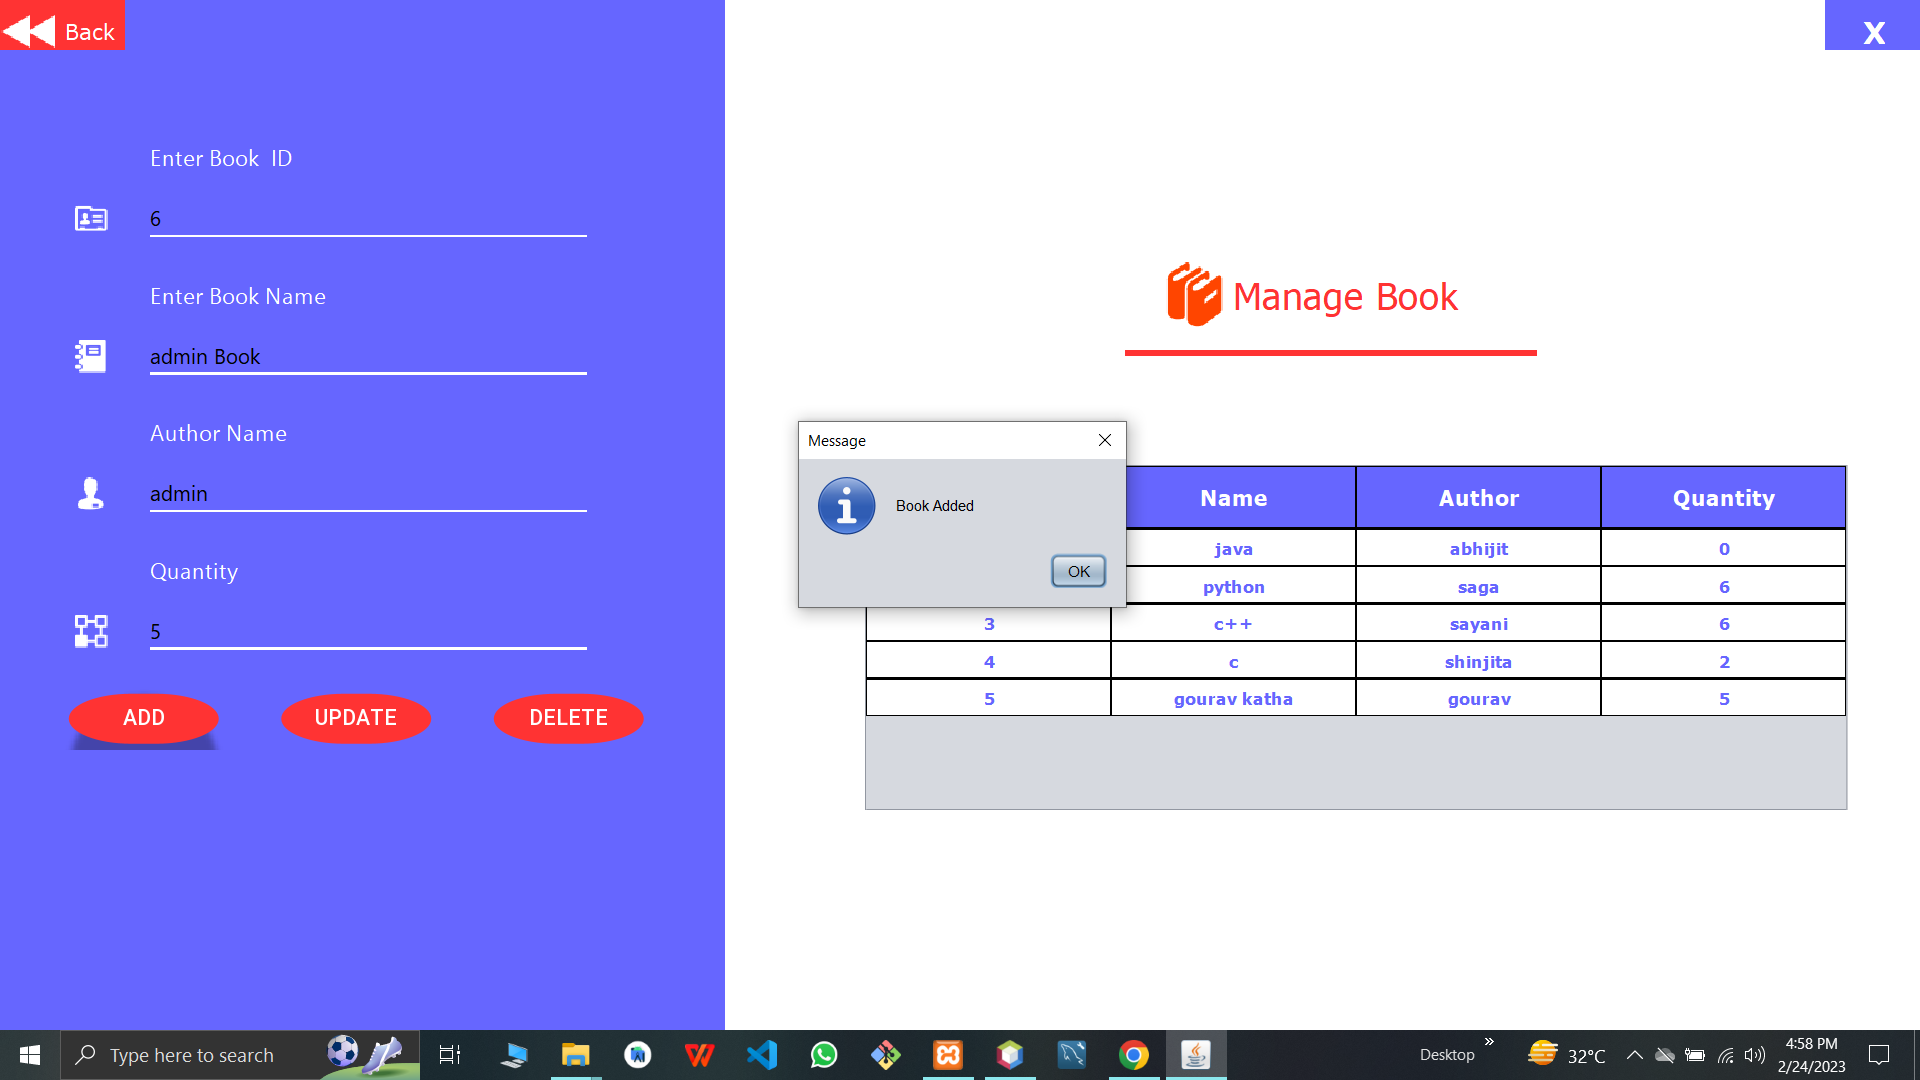Click the Book ID card icon
The width and height of the screenshot is (1920, 1080).
(91, 218)
